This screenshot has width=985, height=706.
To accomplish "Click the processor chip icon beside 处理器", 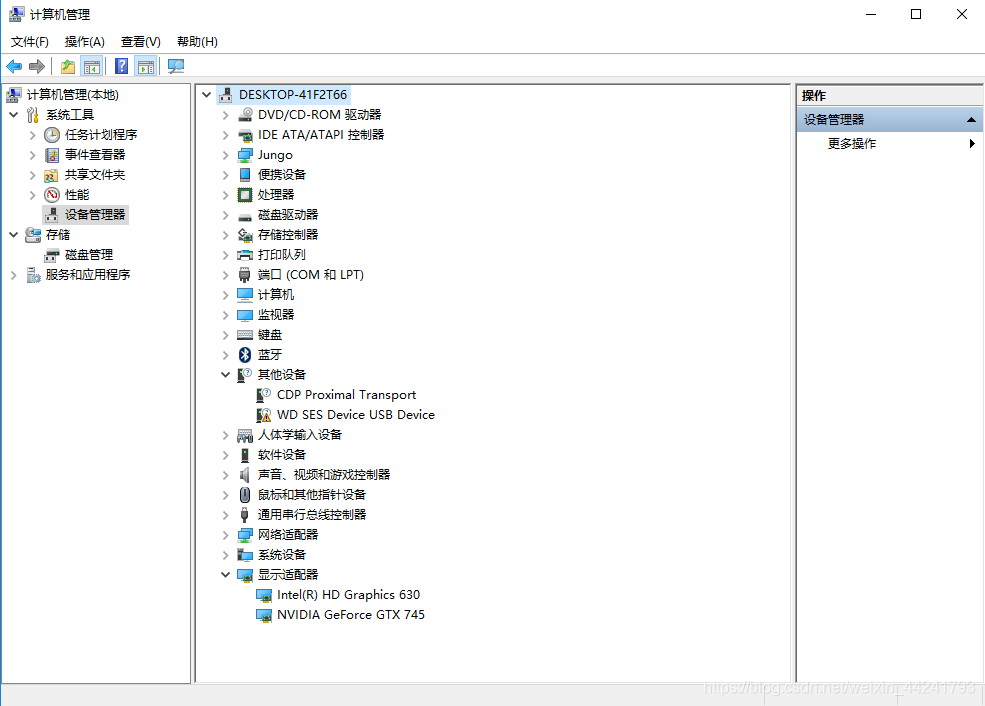I will [x=245, y=195].
